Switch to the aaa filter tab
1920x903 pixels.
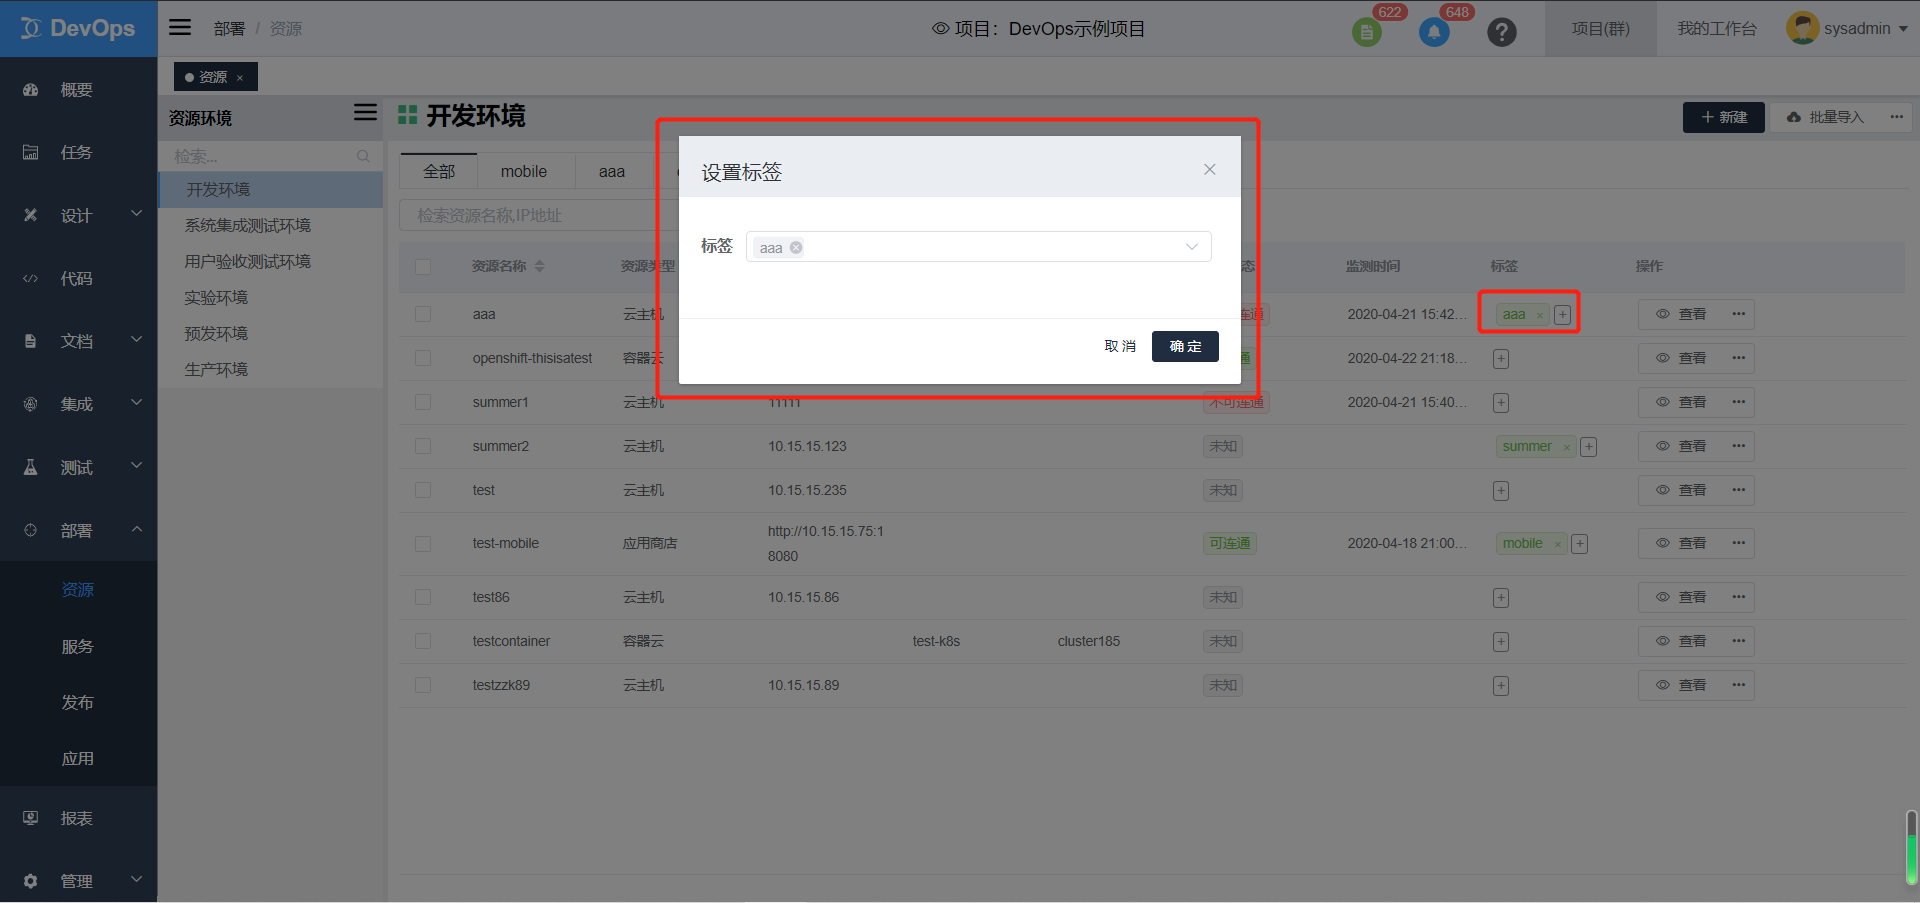(612, 171)
